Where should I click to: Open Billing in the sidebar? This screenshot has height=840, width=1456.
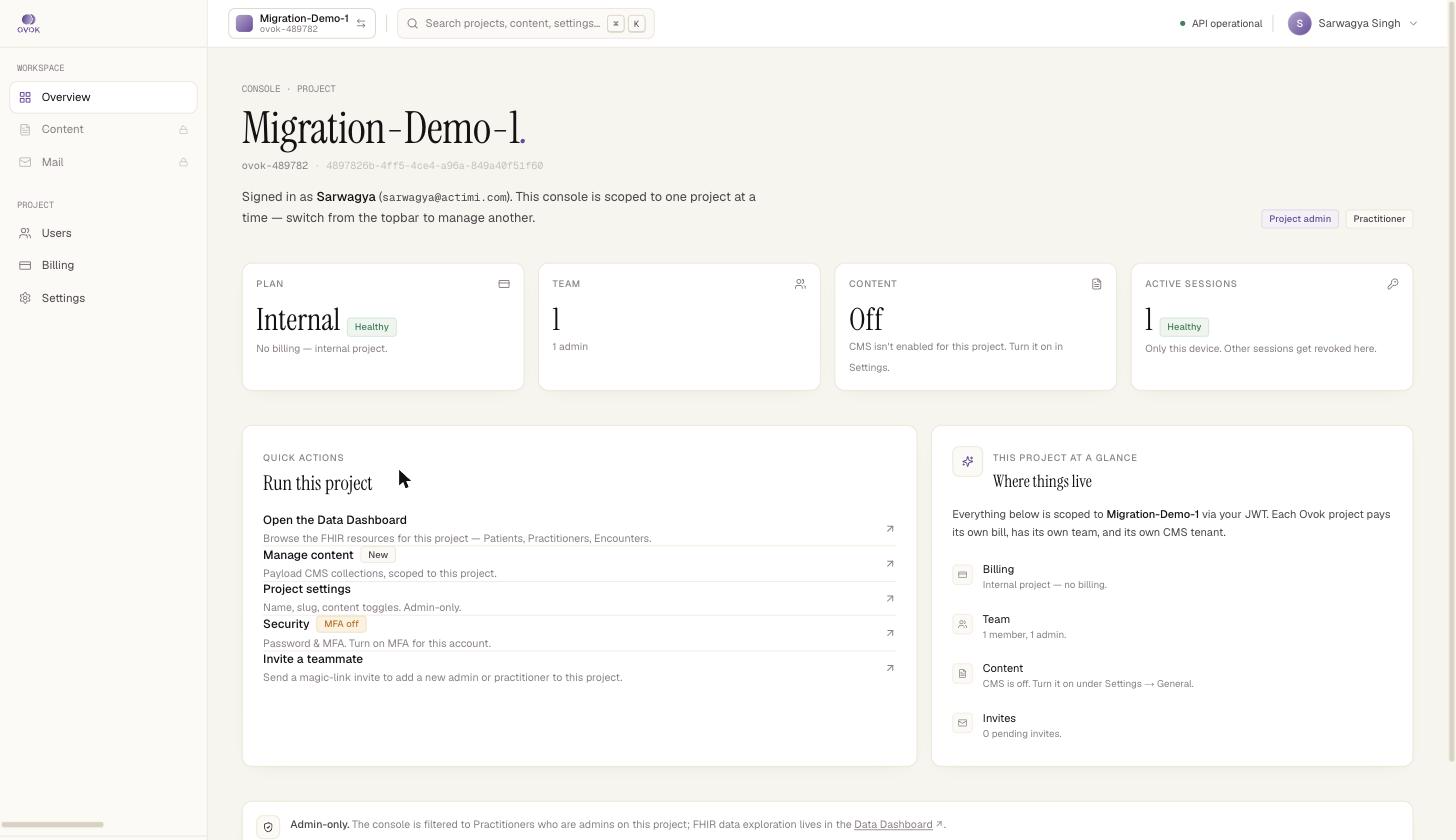point(104,265)
